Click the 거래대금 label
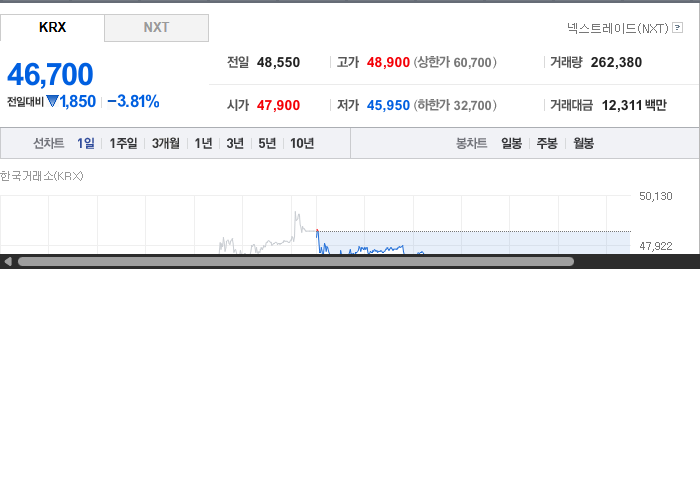Screen dimensions: 700x490 click(571, 105)
